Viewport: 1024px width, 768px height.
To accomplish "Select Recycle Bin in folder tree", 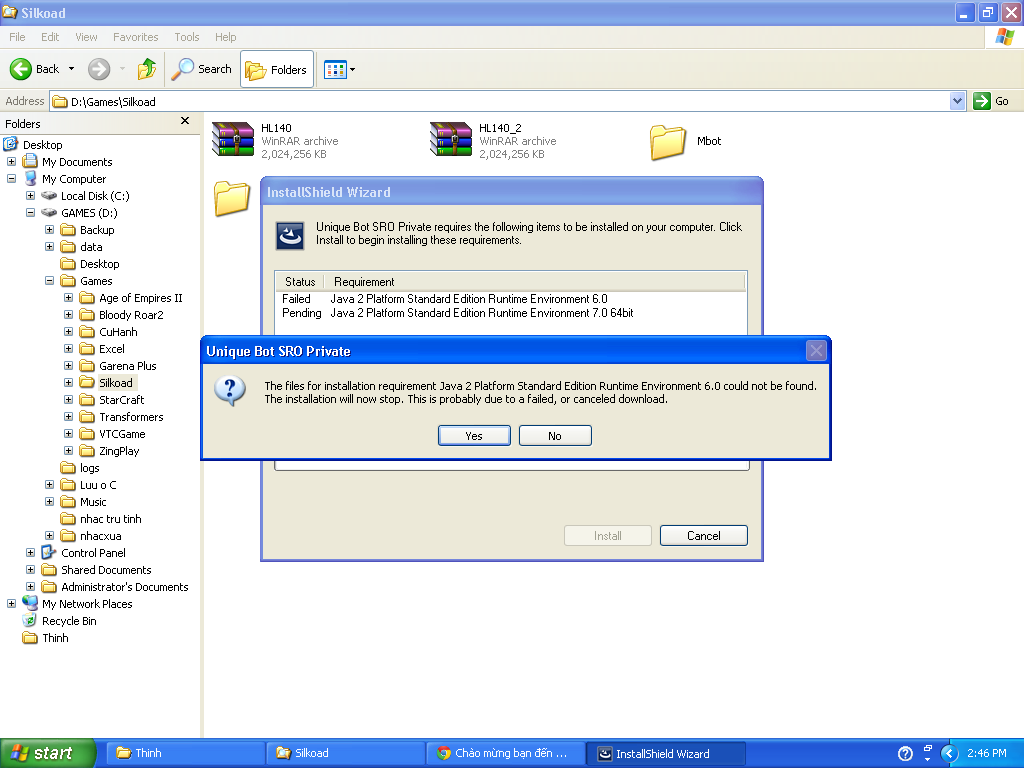I will point(69,620).
